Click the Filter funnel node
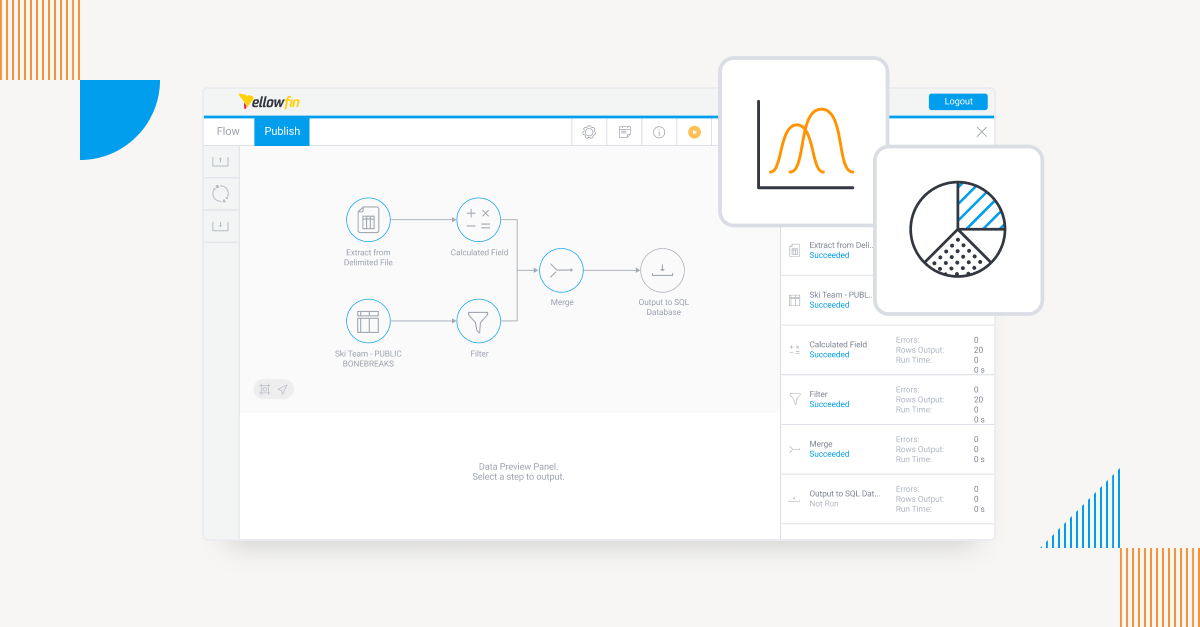The image size is (1200, 627). pos(478,321)
